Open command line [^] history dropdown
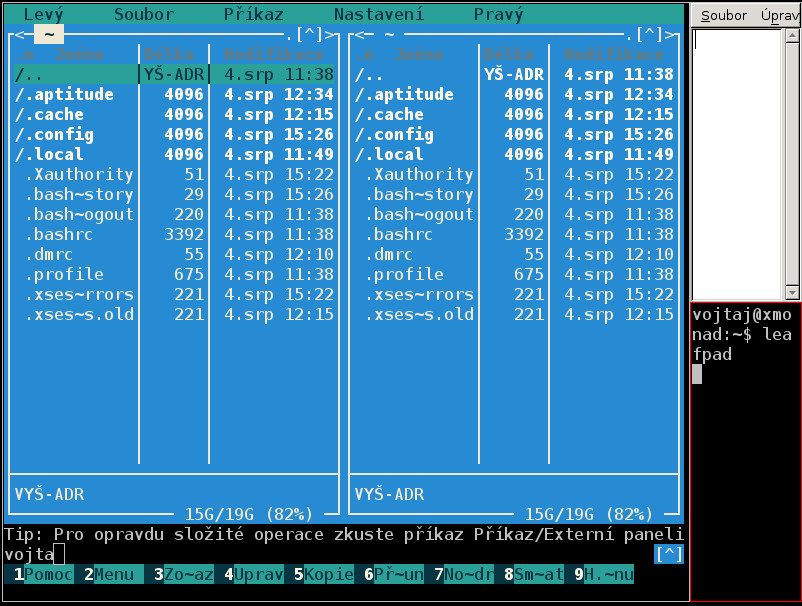 click(x=669, y=554)
